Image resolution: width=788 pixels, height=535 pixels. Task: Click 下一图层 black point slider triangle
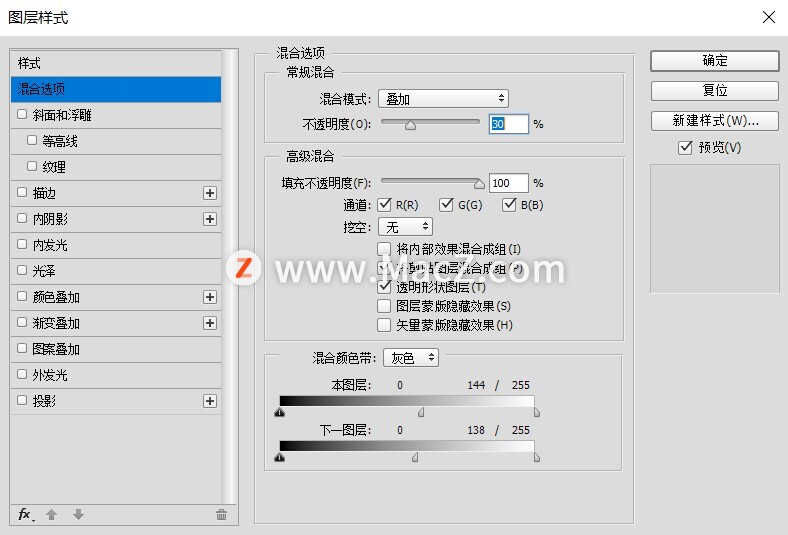(x=280, y=458)
